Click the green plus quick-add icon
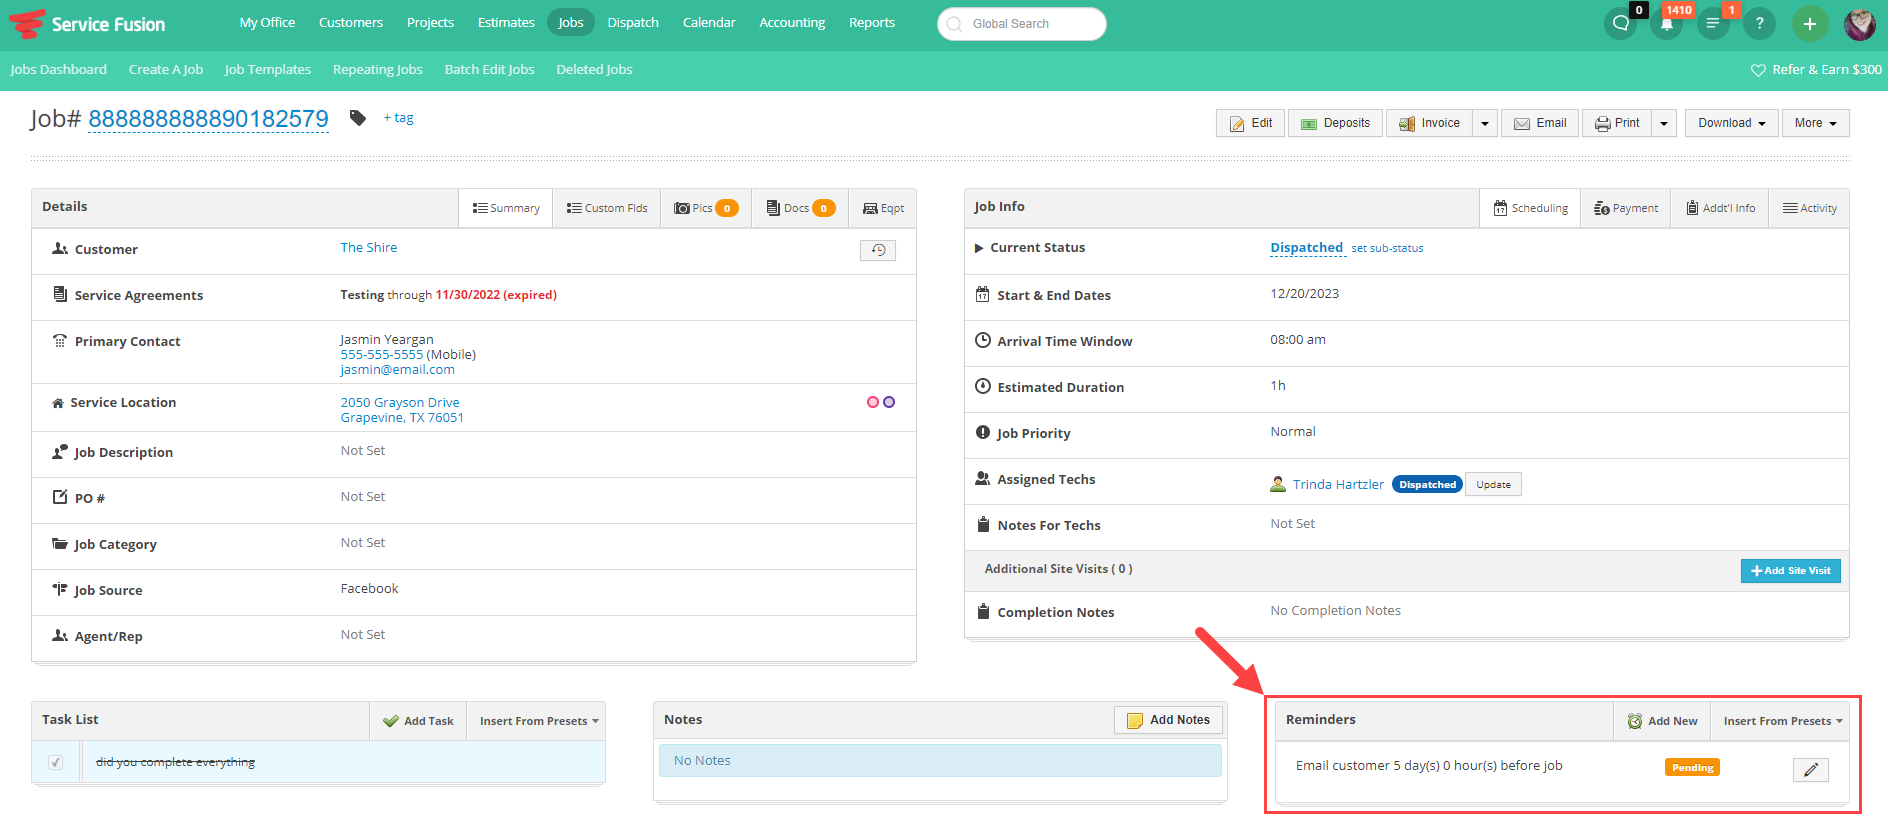The height and width of the screenshot is (831, 1888). point(1809,23)
